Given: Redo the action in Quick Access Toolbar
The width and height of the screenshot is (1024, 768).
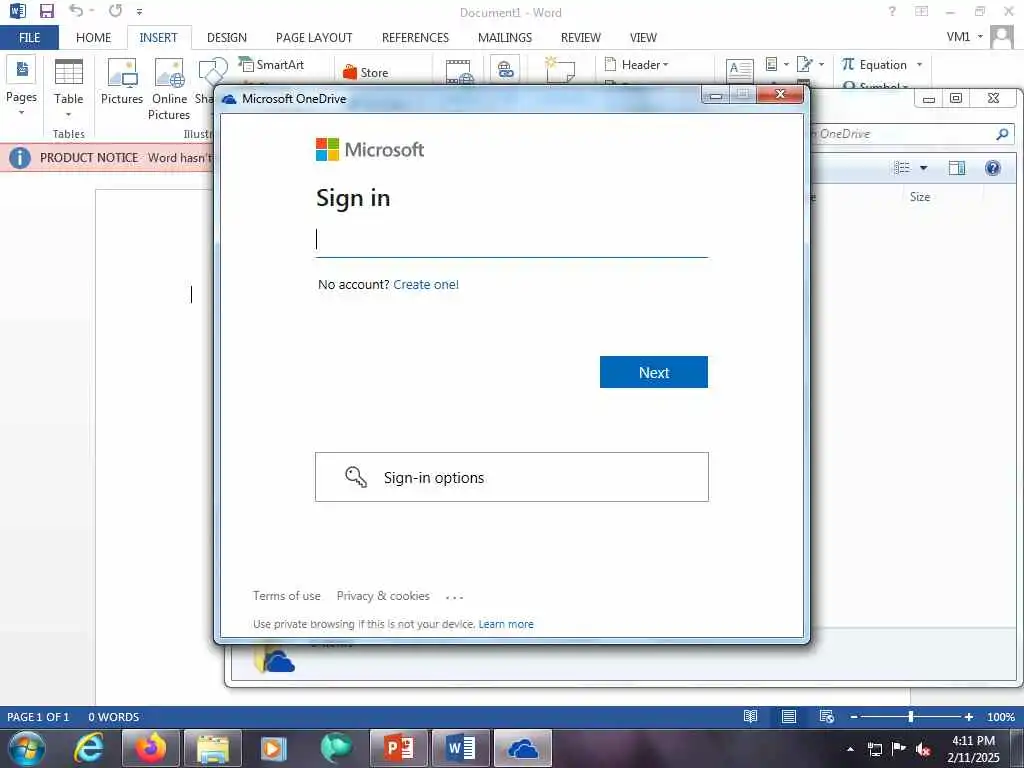Looking at the screenshot, I should pos(116,10).
